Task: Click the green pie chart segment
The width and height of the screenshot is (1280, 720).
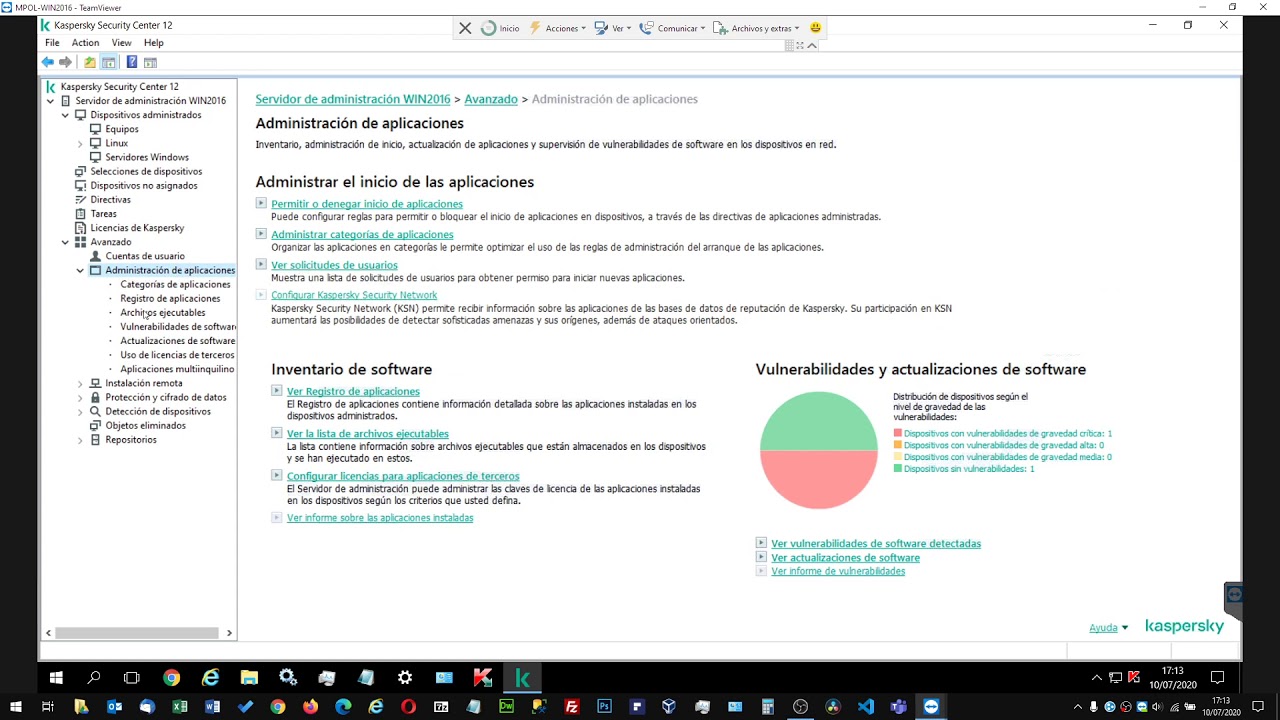Action: click(818, 421)
